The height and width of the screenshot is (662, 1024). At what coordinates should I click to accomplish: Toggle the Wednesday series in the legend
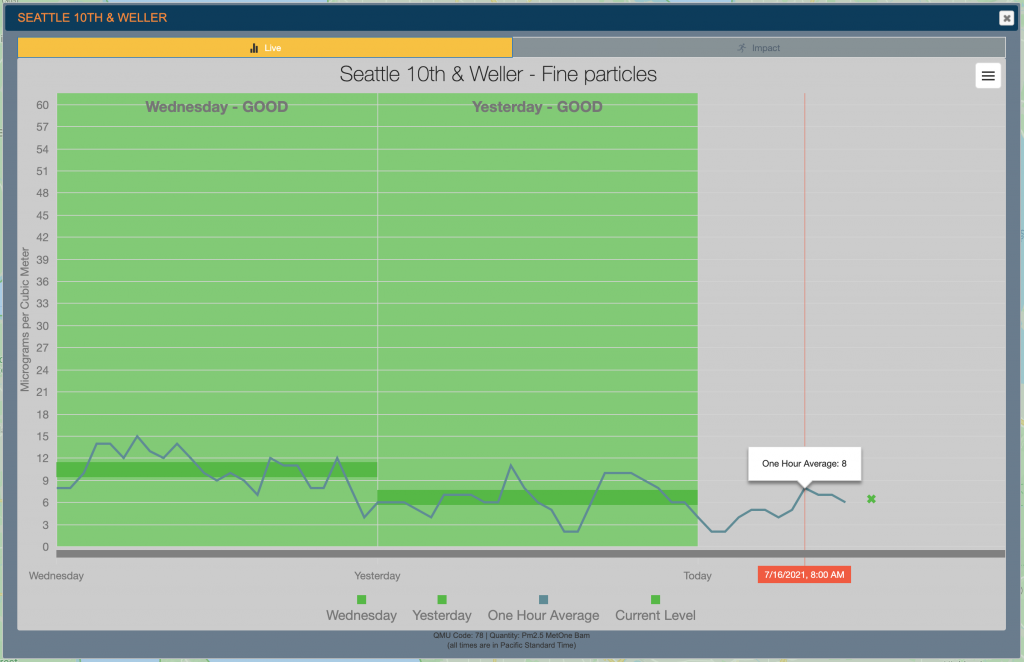point(361,615)
